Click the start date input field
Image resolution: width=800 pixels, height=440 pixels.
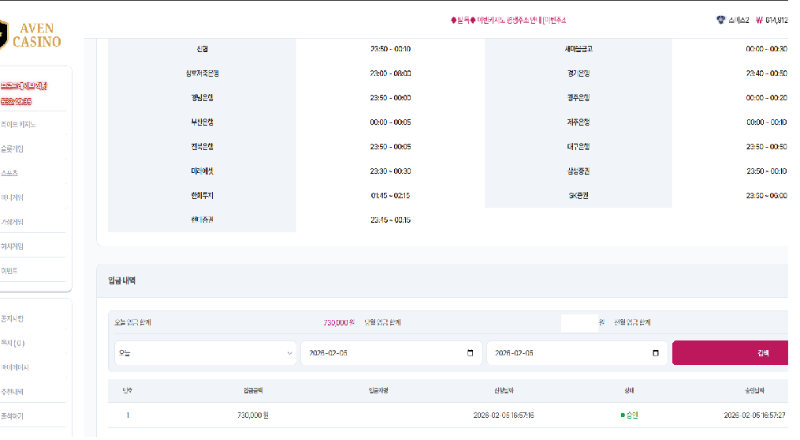tap(380, 353)
